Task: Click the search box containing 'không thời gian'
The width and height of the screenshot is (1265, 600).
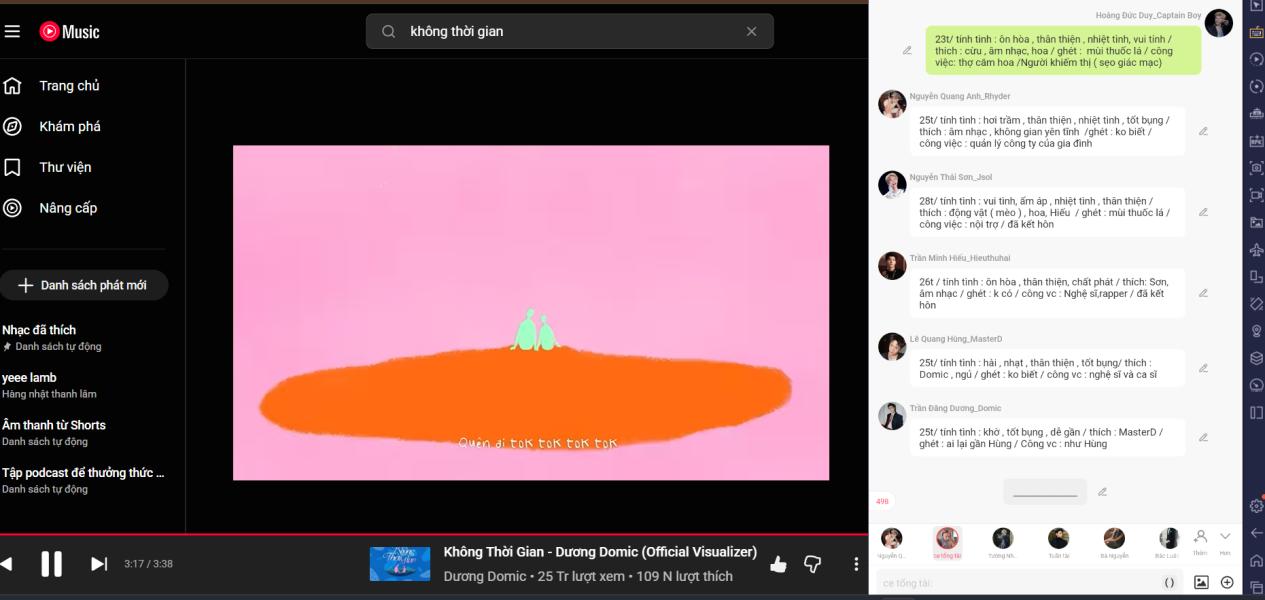Action: (x=569, y=31)
